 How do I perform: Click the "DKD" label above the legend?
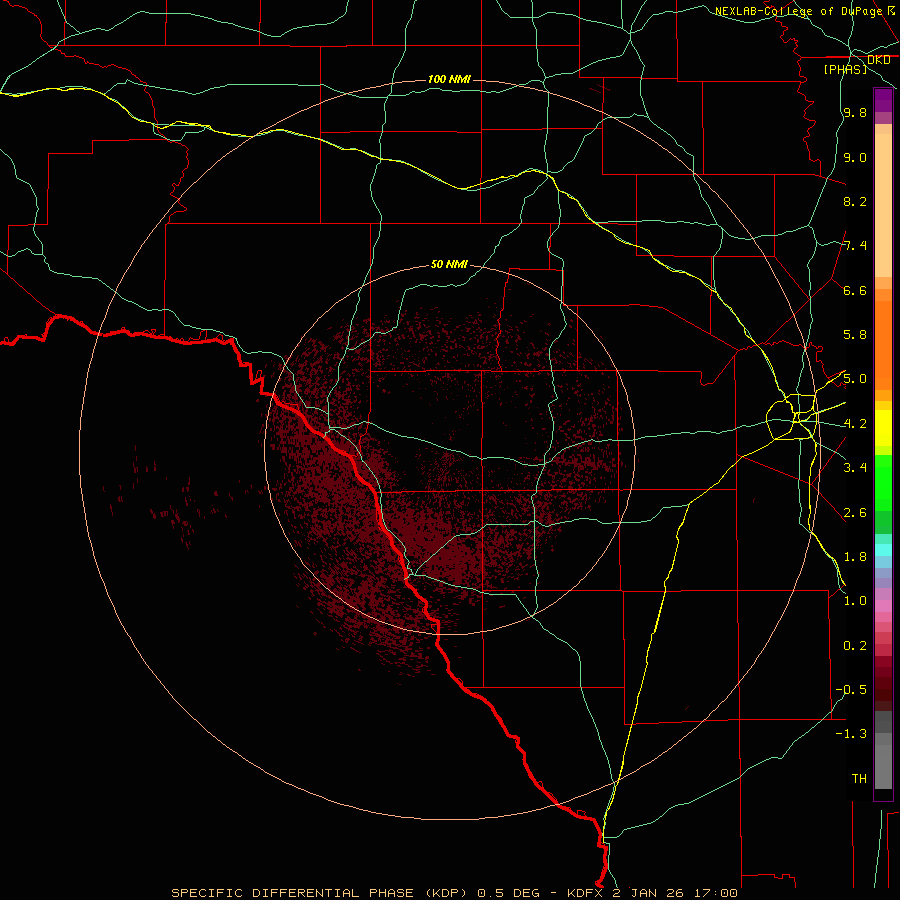[x=878, y=60]
